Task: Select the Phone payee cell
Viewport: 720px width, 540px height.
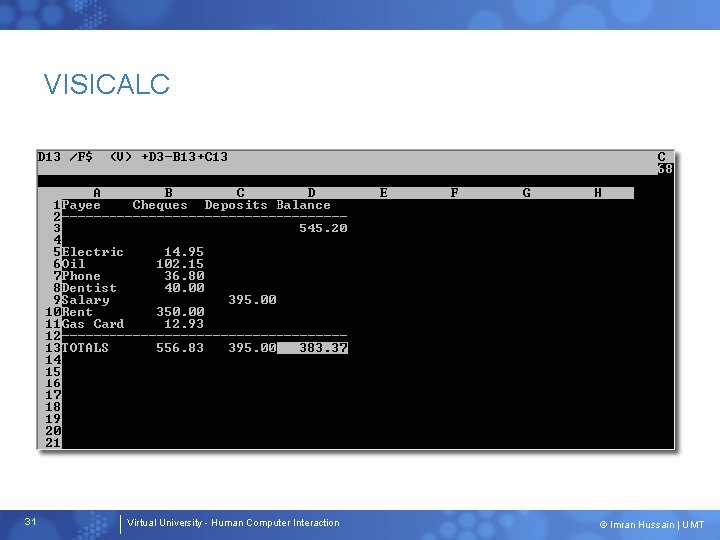Action: (81, 276)
